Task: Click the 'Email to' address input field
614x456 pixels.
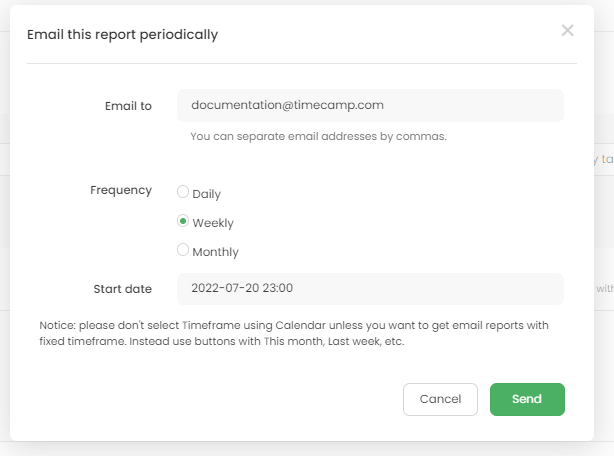Action: click(370, 105)
